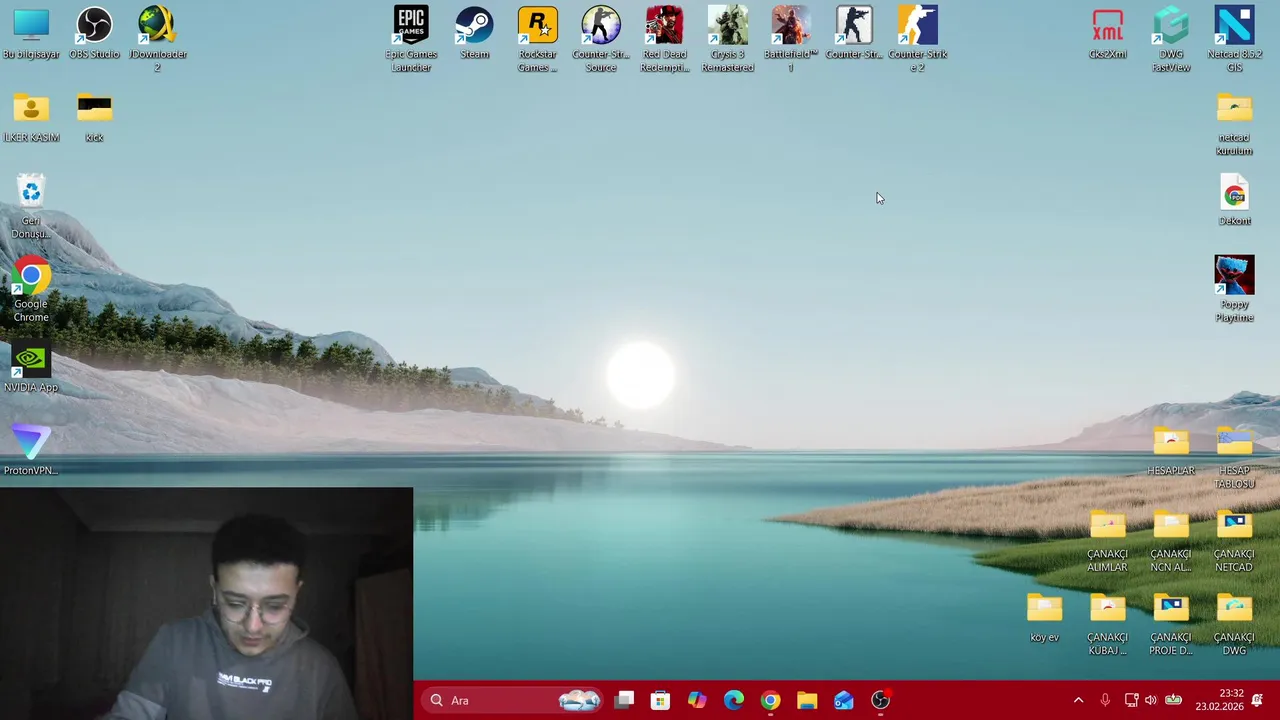
Task: Open the ÇANAKÇI NCN AL... folder
Action: point(1170,541)
